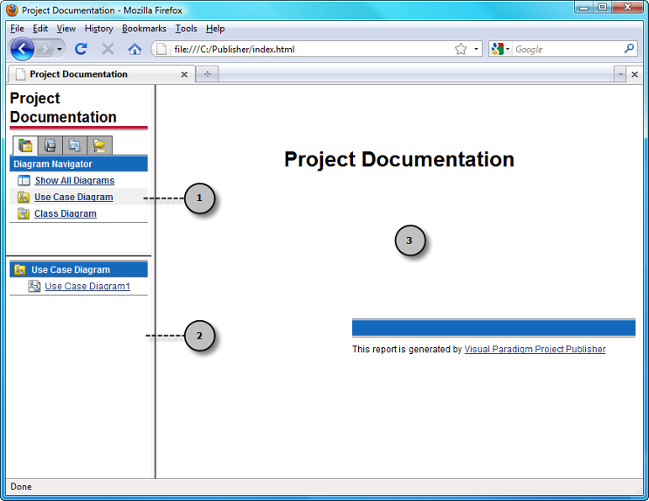Click the Diagram Navigator header bar
Viewport: 649px width, 501px height.
tap(79, 164)
